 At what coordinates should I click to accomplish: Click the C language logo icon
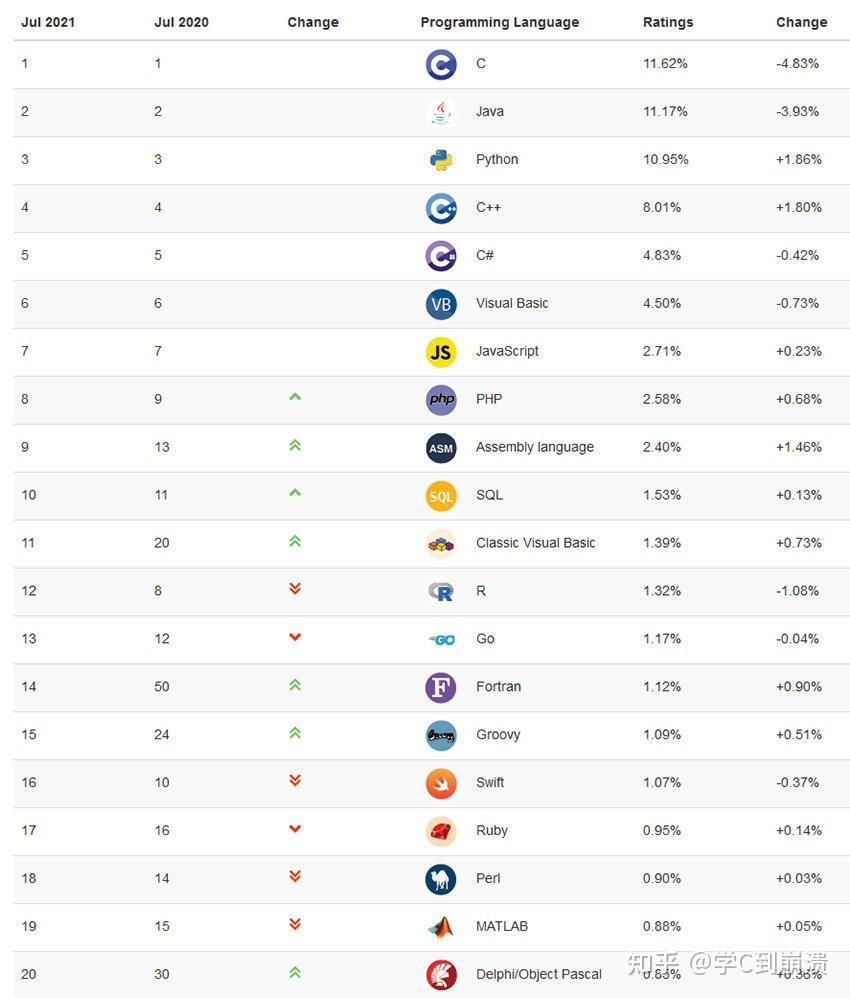point(441,64)
